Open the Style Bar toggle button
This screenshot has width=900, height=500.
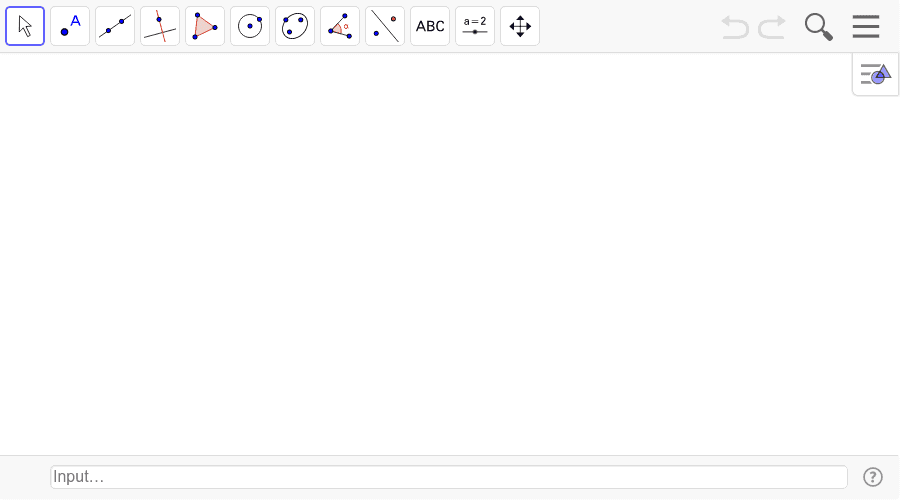875,74
